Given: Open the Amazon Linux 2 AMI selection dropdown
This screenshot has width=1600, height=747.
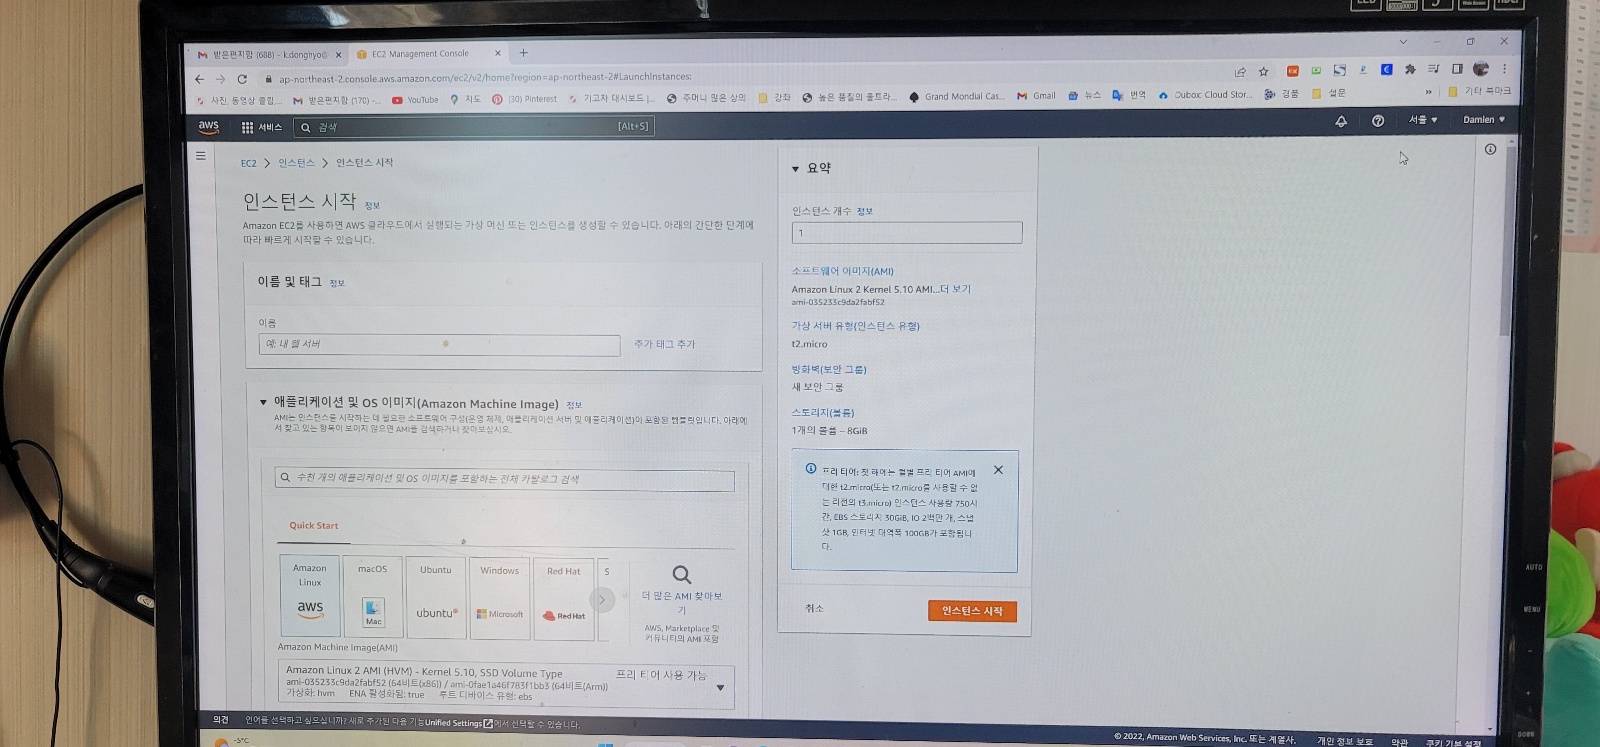Looking at the screenshot, I should (506, 686).
